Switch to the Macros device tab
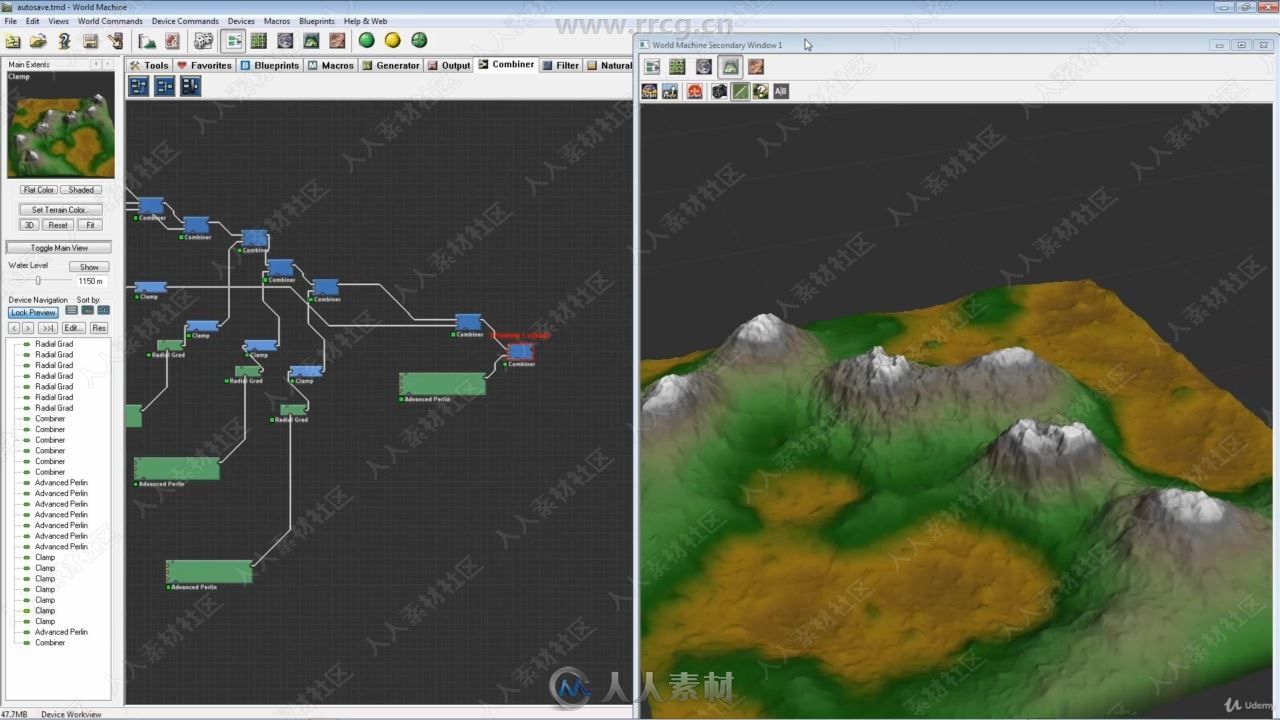 coord(330,65)
